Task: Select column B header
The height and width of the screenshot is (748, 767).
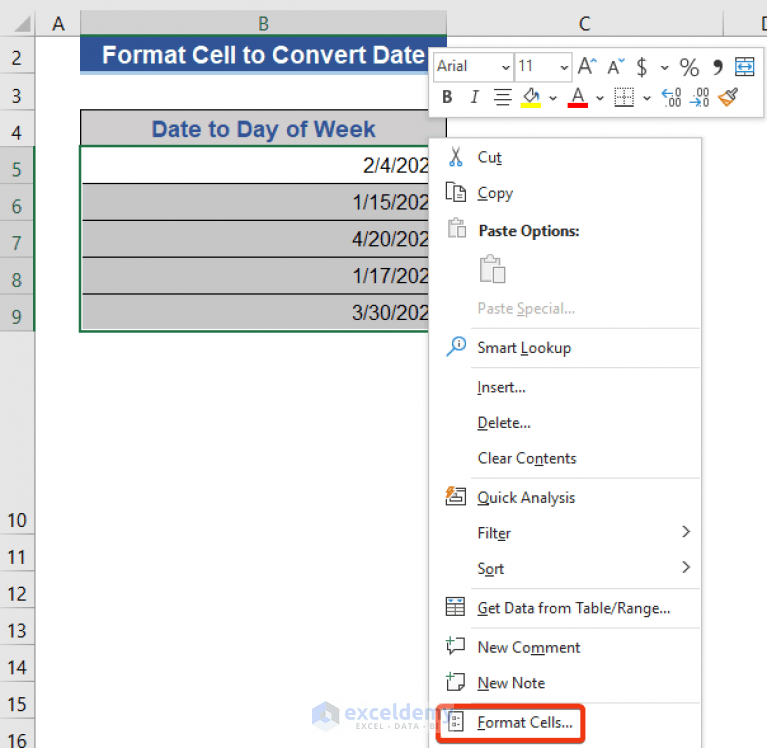Action: 263,23
